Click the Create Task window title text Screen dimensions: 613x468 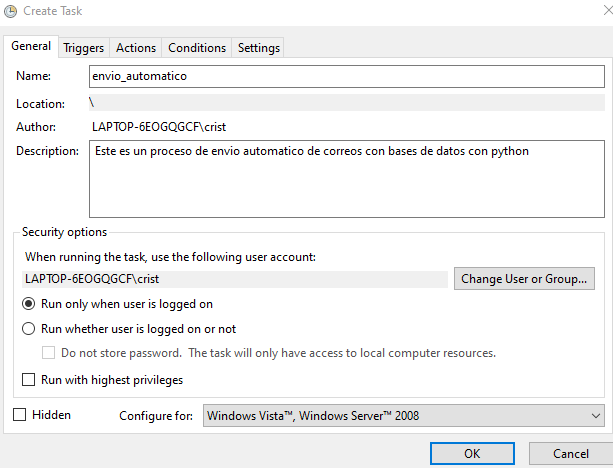(x=59, y=12)
